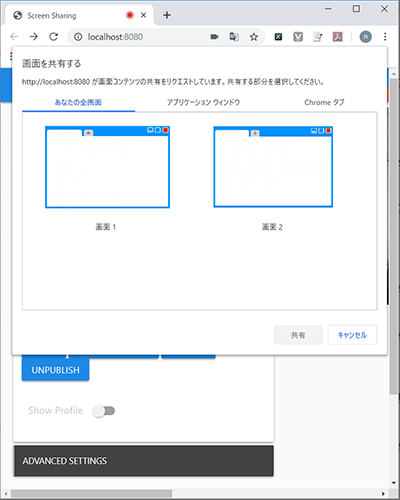Select the 画面 2 screen thumbnail

pos(273,167)
